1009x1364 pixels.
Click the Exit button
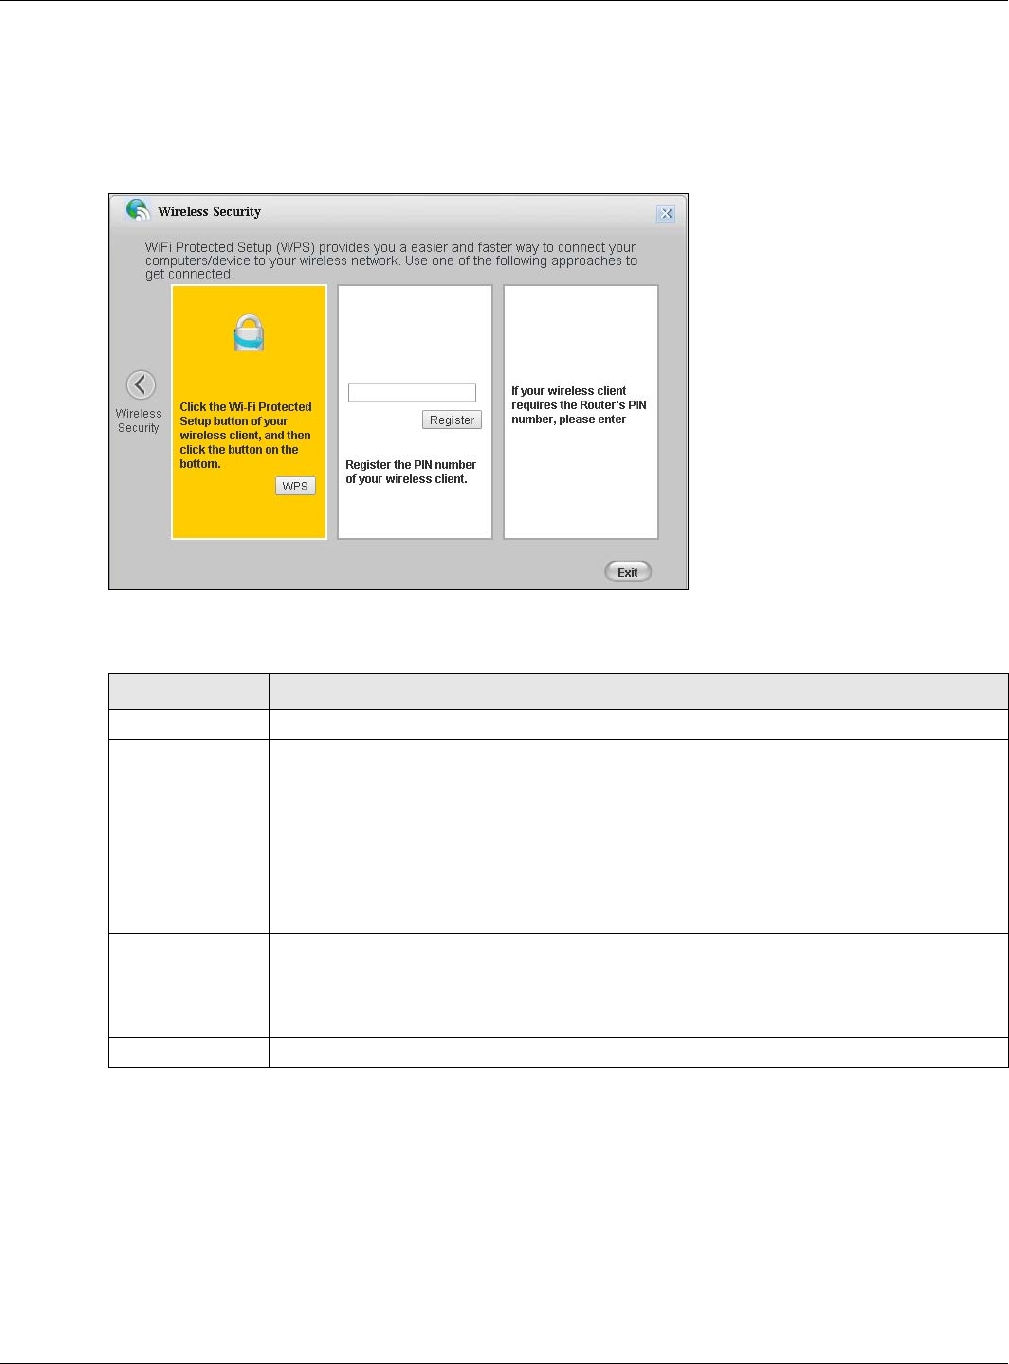(628, 572)
